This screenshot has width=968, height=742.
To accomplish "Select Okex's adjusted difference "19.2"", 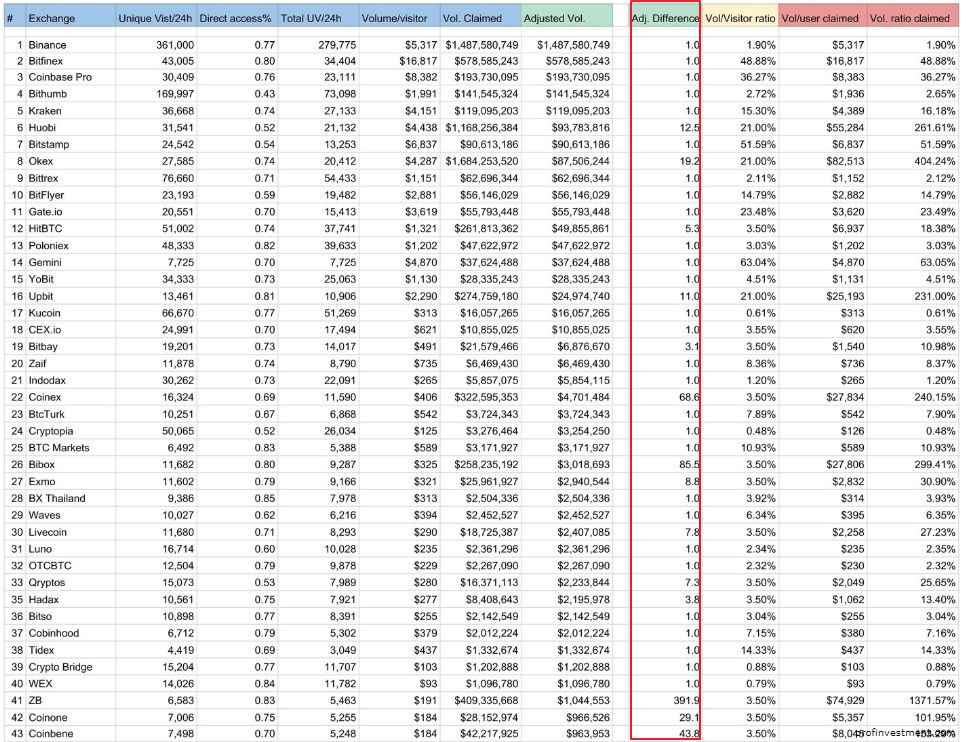I will (689, 161).
